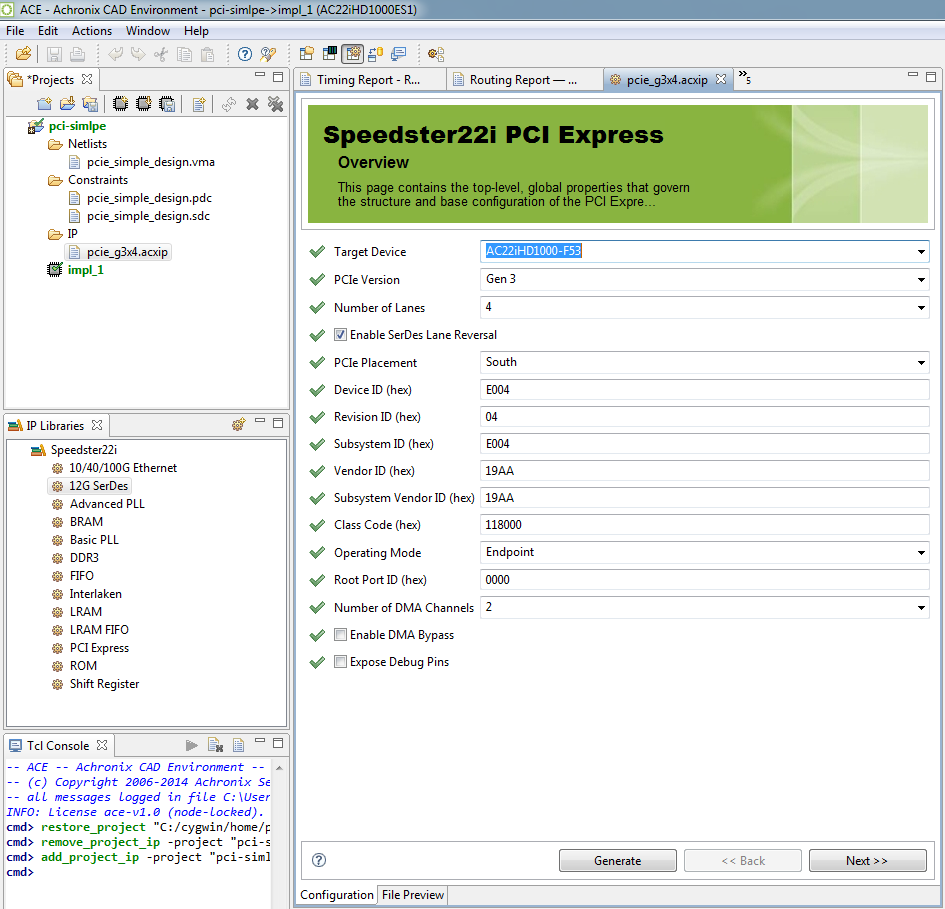Click the Device ID (hex) input field
The width and height of the screenshot is (945, 909).
coord(705,390)
